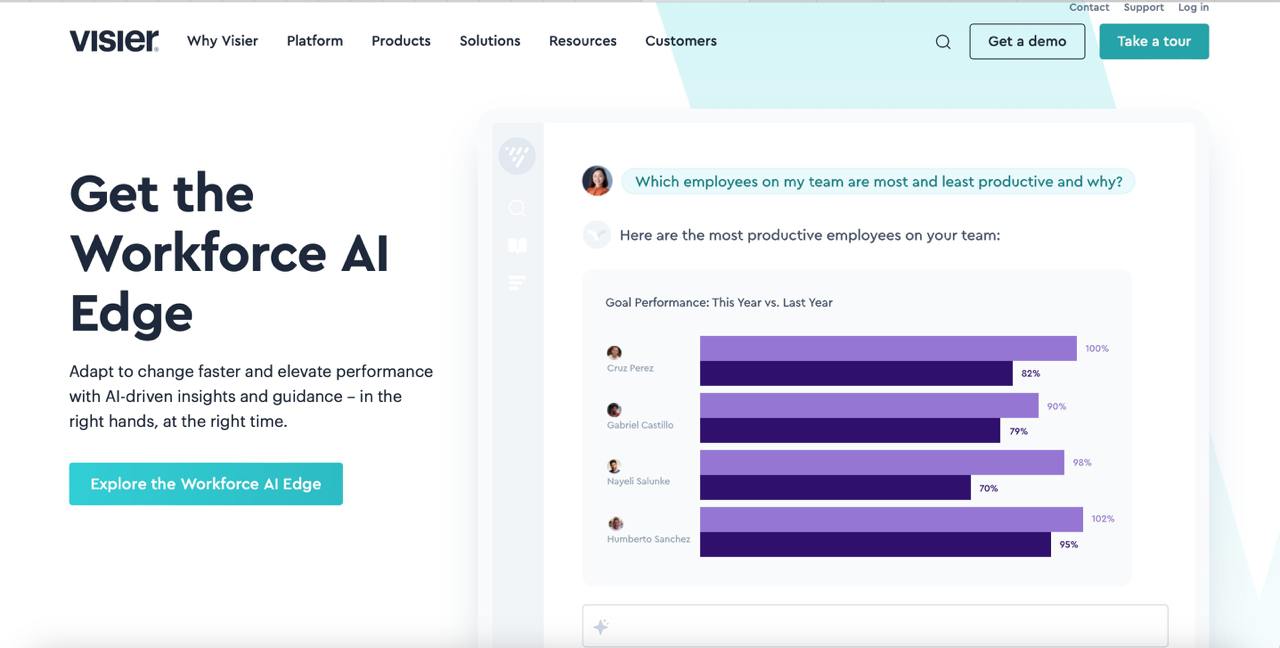The image size is (1280, 648).
Task: Click the assistant bird icon beside the answer
Action: pos(597,235)
